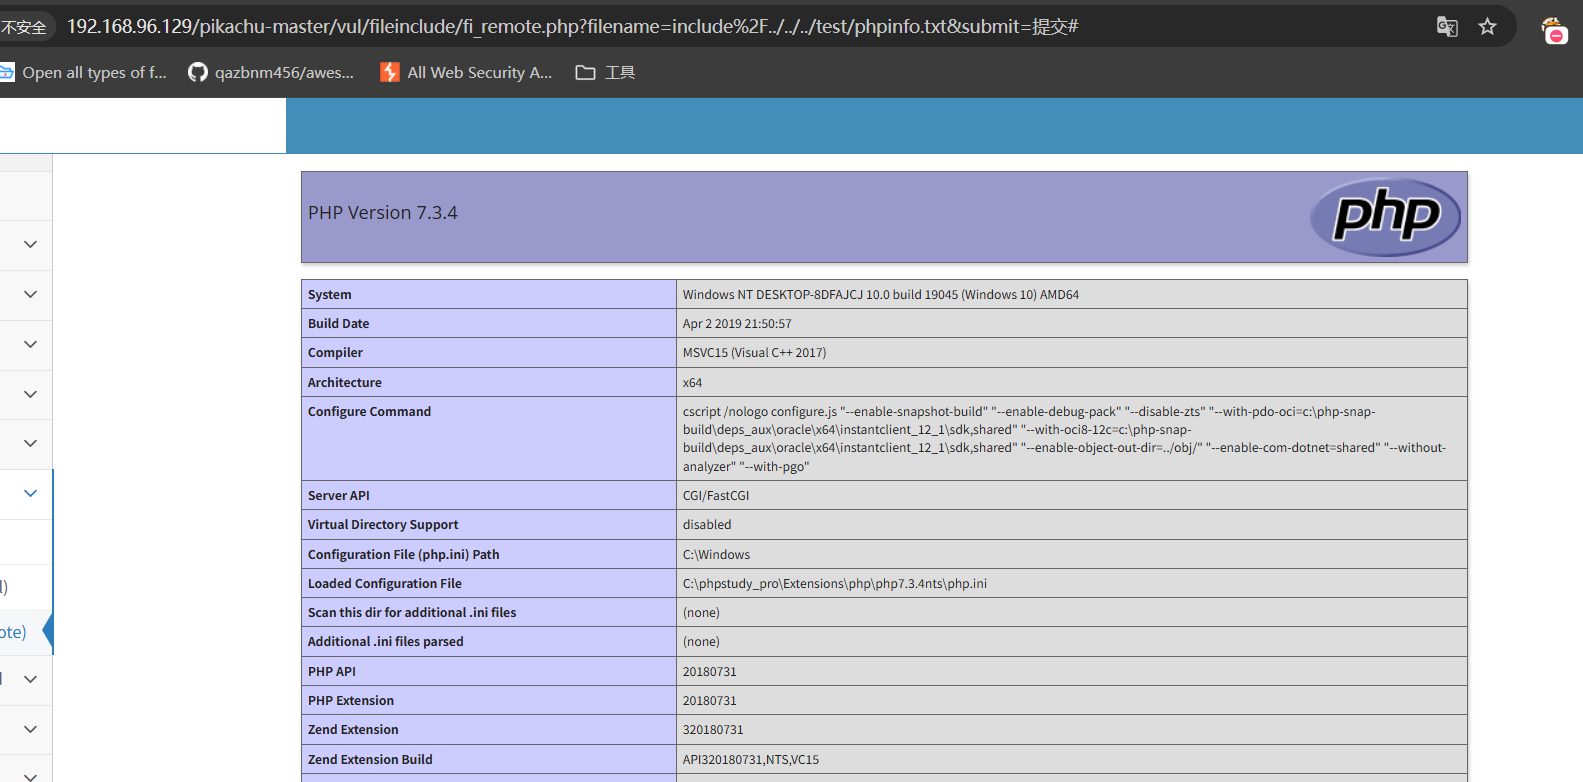Expand the second sidebar chevron below the 'ote)' item

pyautogui.click(x=30, y=729)
